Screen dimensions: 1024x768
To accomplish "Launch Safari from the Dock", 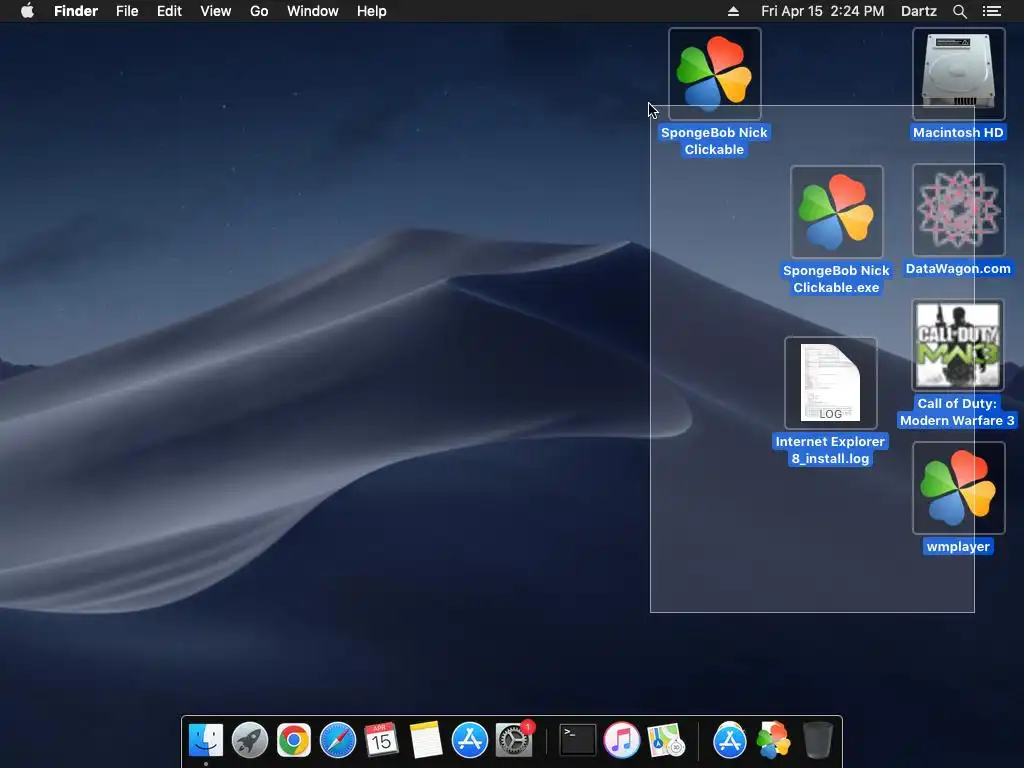I will (x=338, y=741).
